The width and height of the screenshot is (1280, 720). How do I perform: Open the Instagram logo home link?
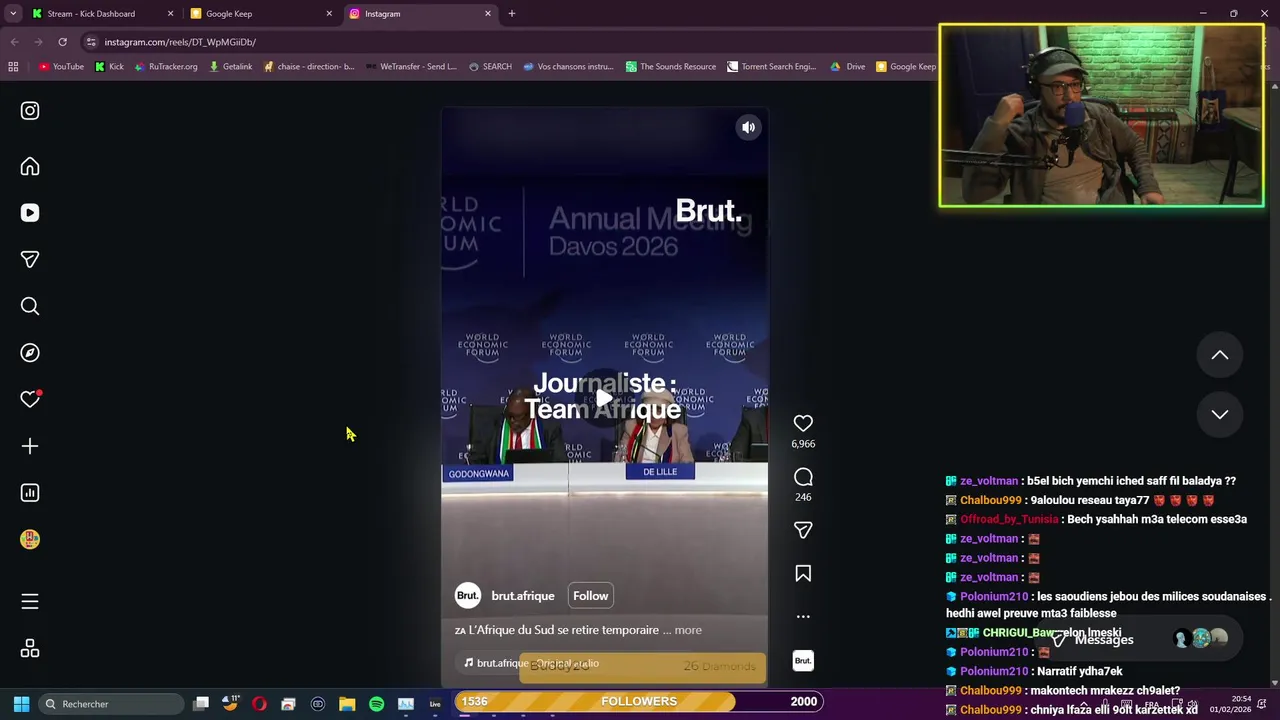(30, 111)
